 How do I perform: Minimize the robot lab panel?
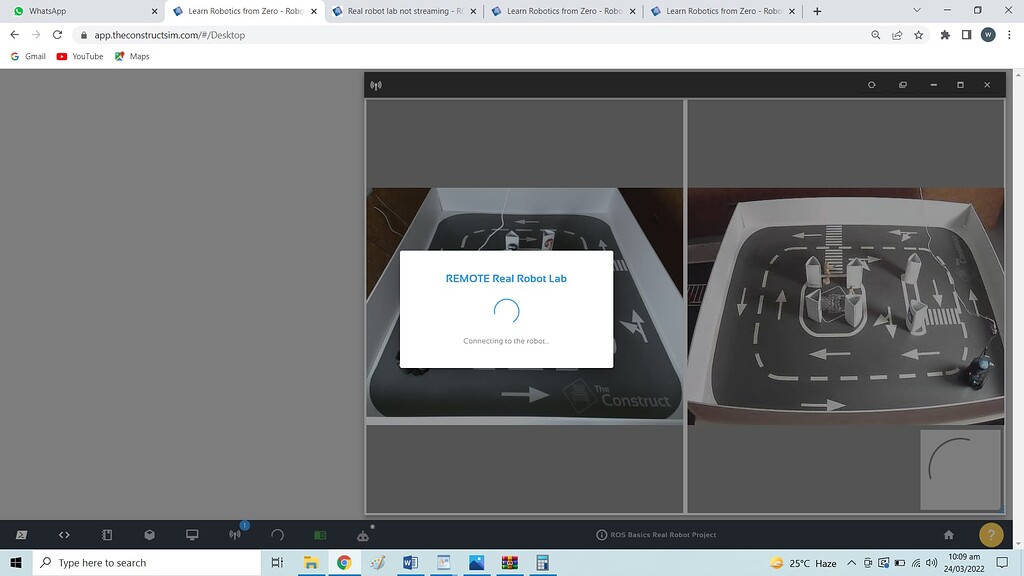(934, 85)
